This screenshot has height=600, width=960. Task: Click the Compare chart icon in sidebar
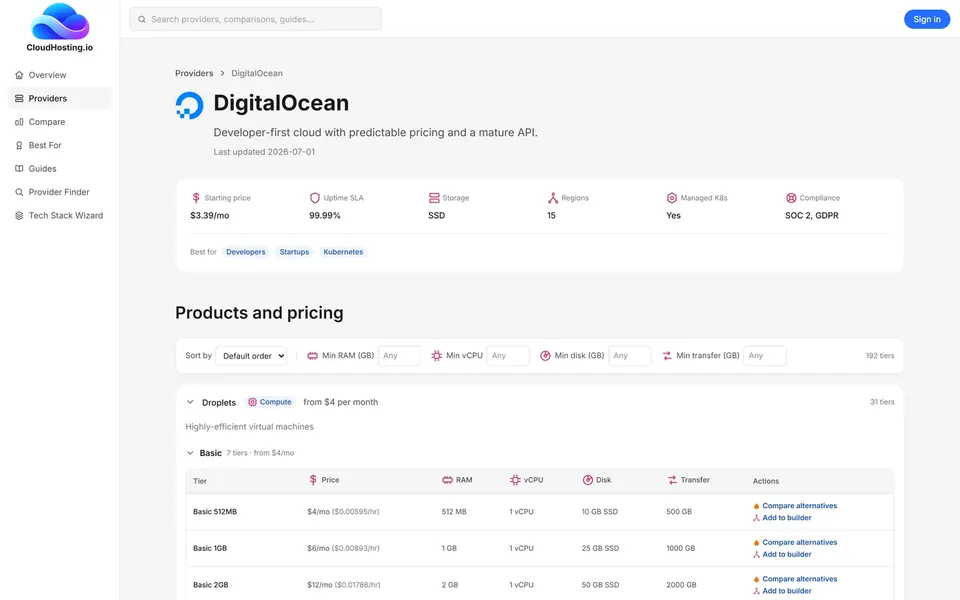click(x=19, y=122)
